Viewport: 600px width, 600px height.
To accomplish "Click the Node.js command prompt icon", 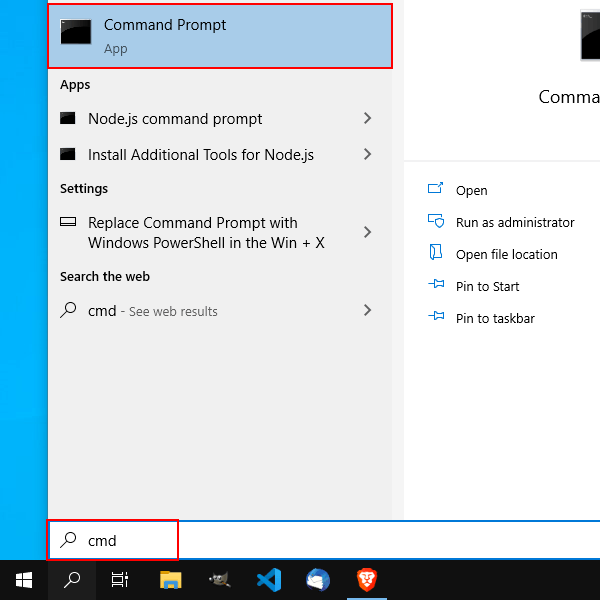I will tap(68, 118).
